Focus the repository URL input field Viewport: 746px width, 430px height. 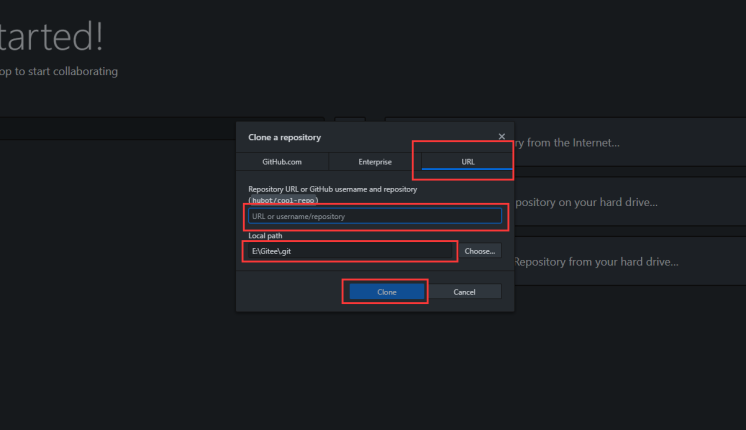[374, 216]
